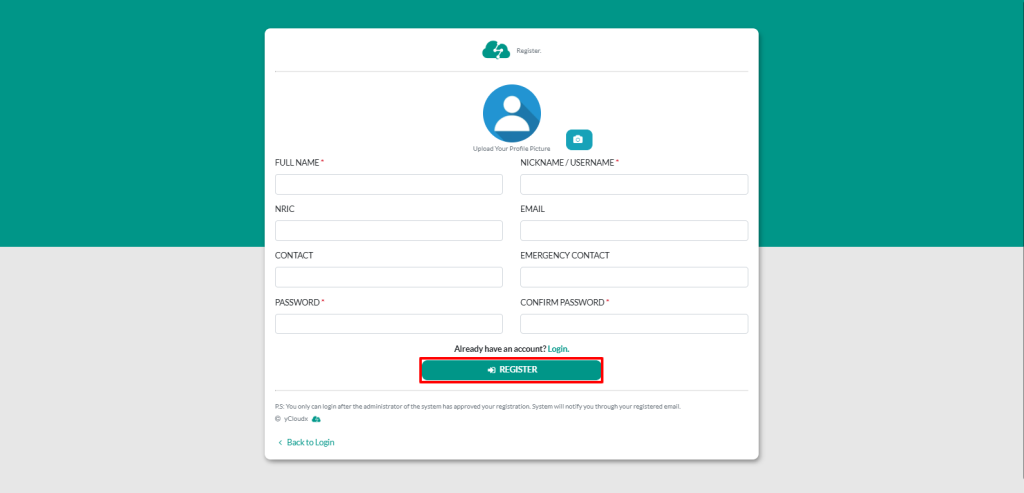
Task: Focus the Contact input box
Action: point(388,277)
